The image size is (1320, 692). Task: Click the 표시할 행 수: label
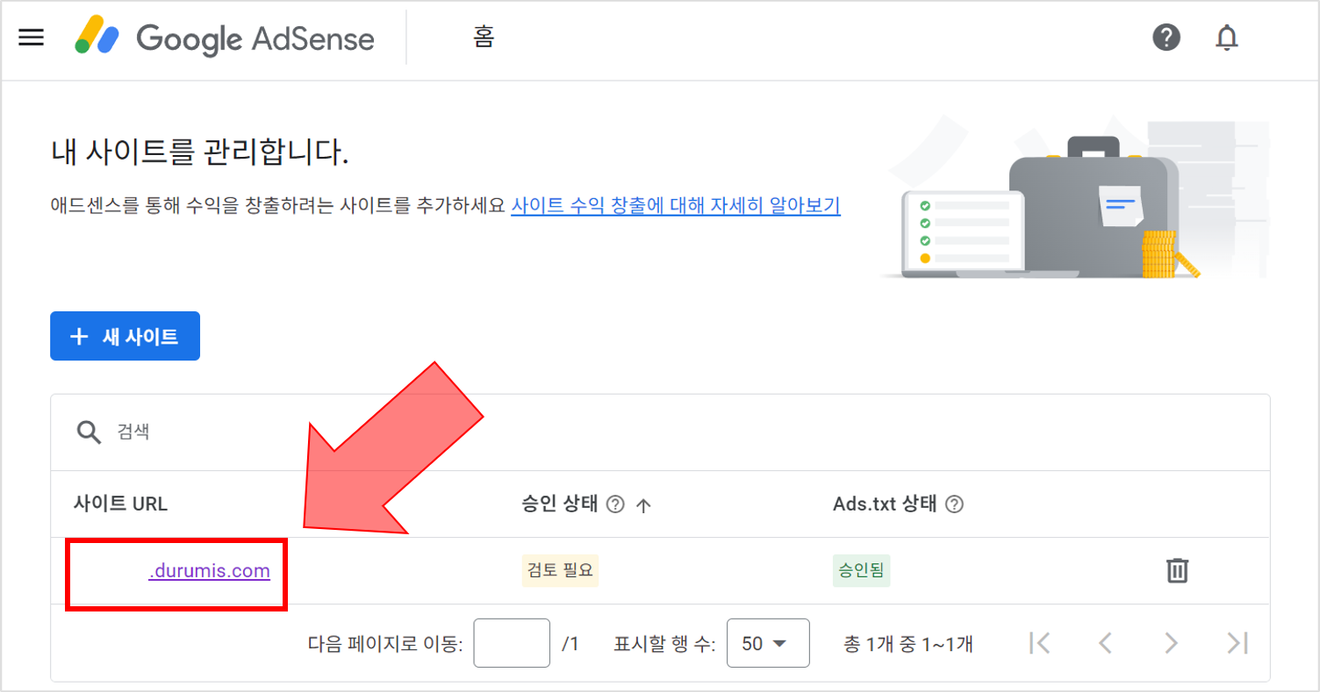(x=664, y=644)
